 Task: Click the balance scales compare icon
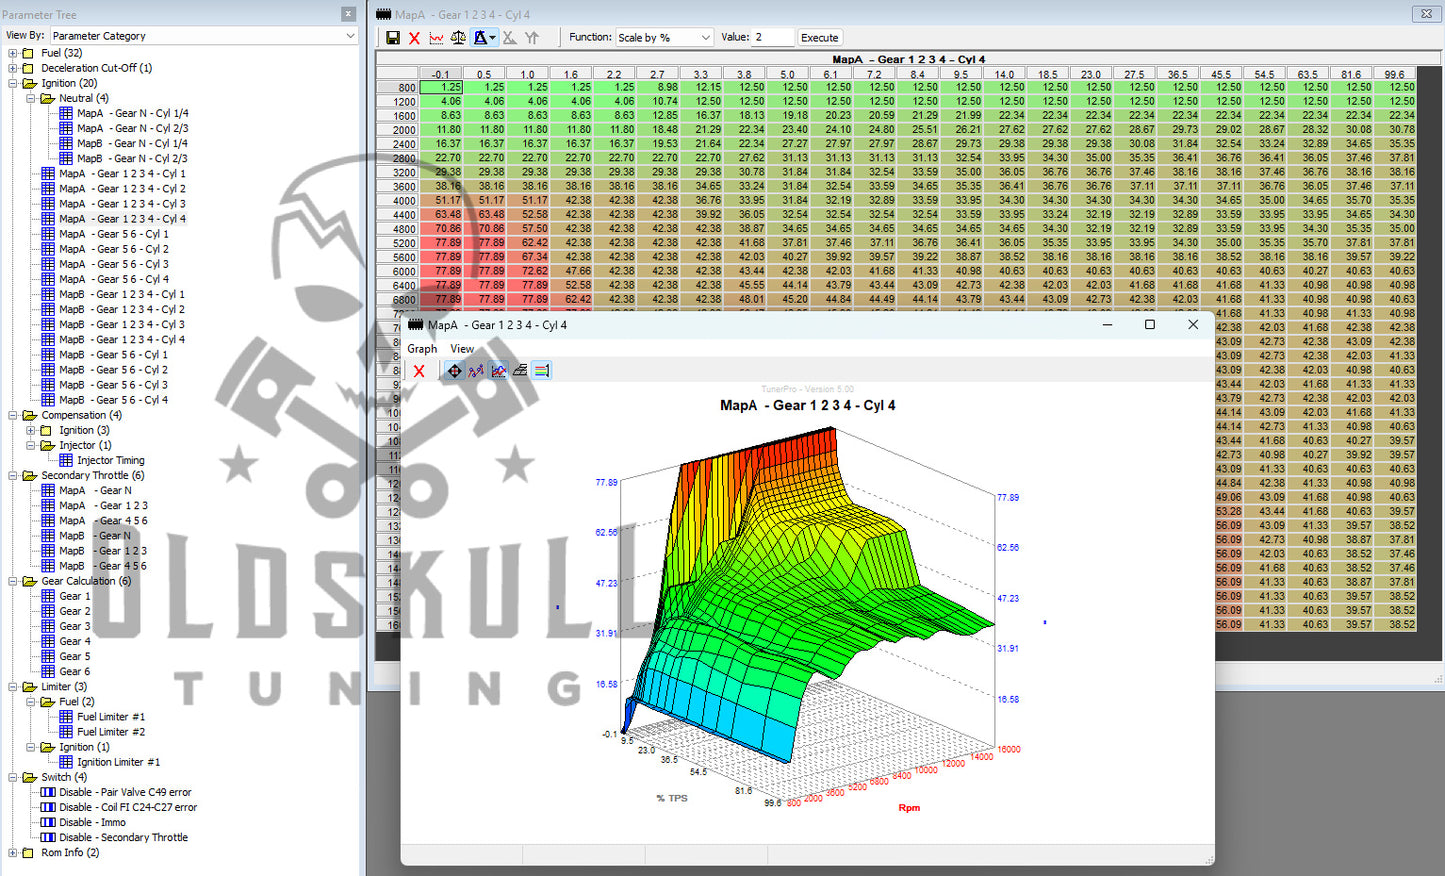pyautogui.click(x=458, y=38)
